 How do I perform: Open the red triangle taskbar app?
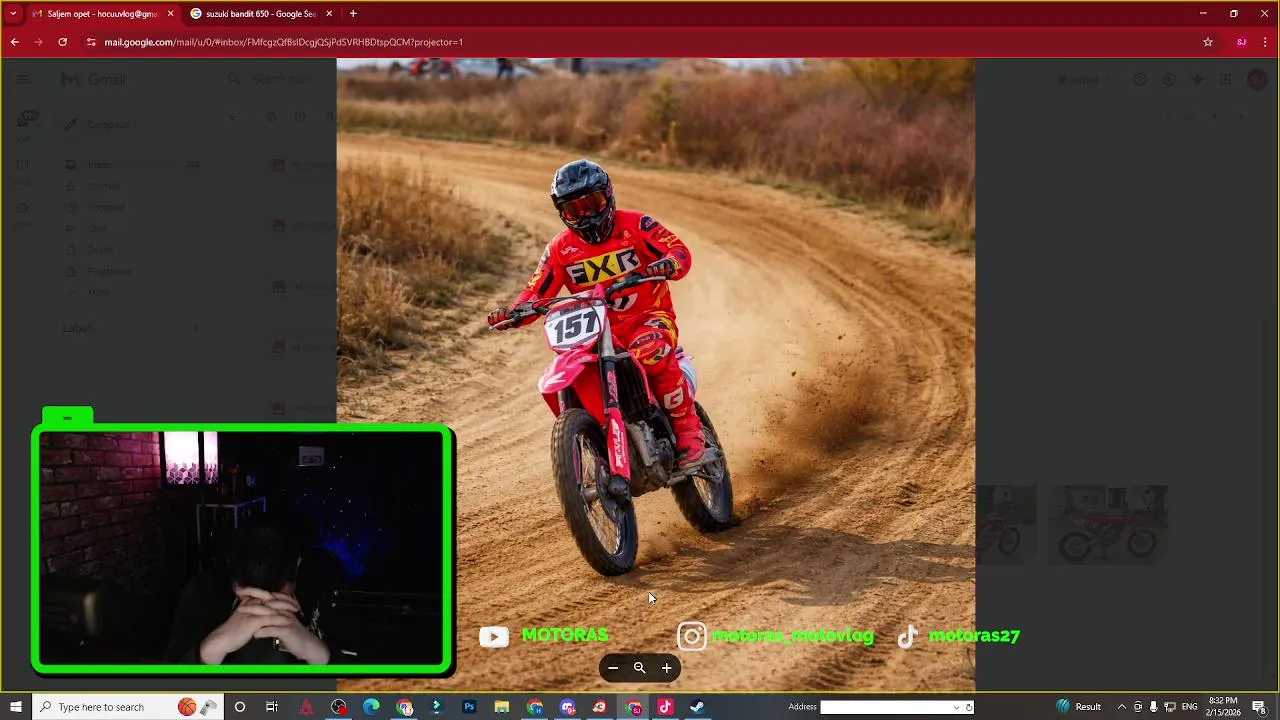[306, 707]
